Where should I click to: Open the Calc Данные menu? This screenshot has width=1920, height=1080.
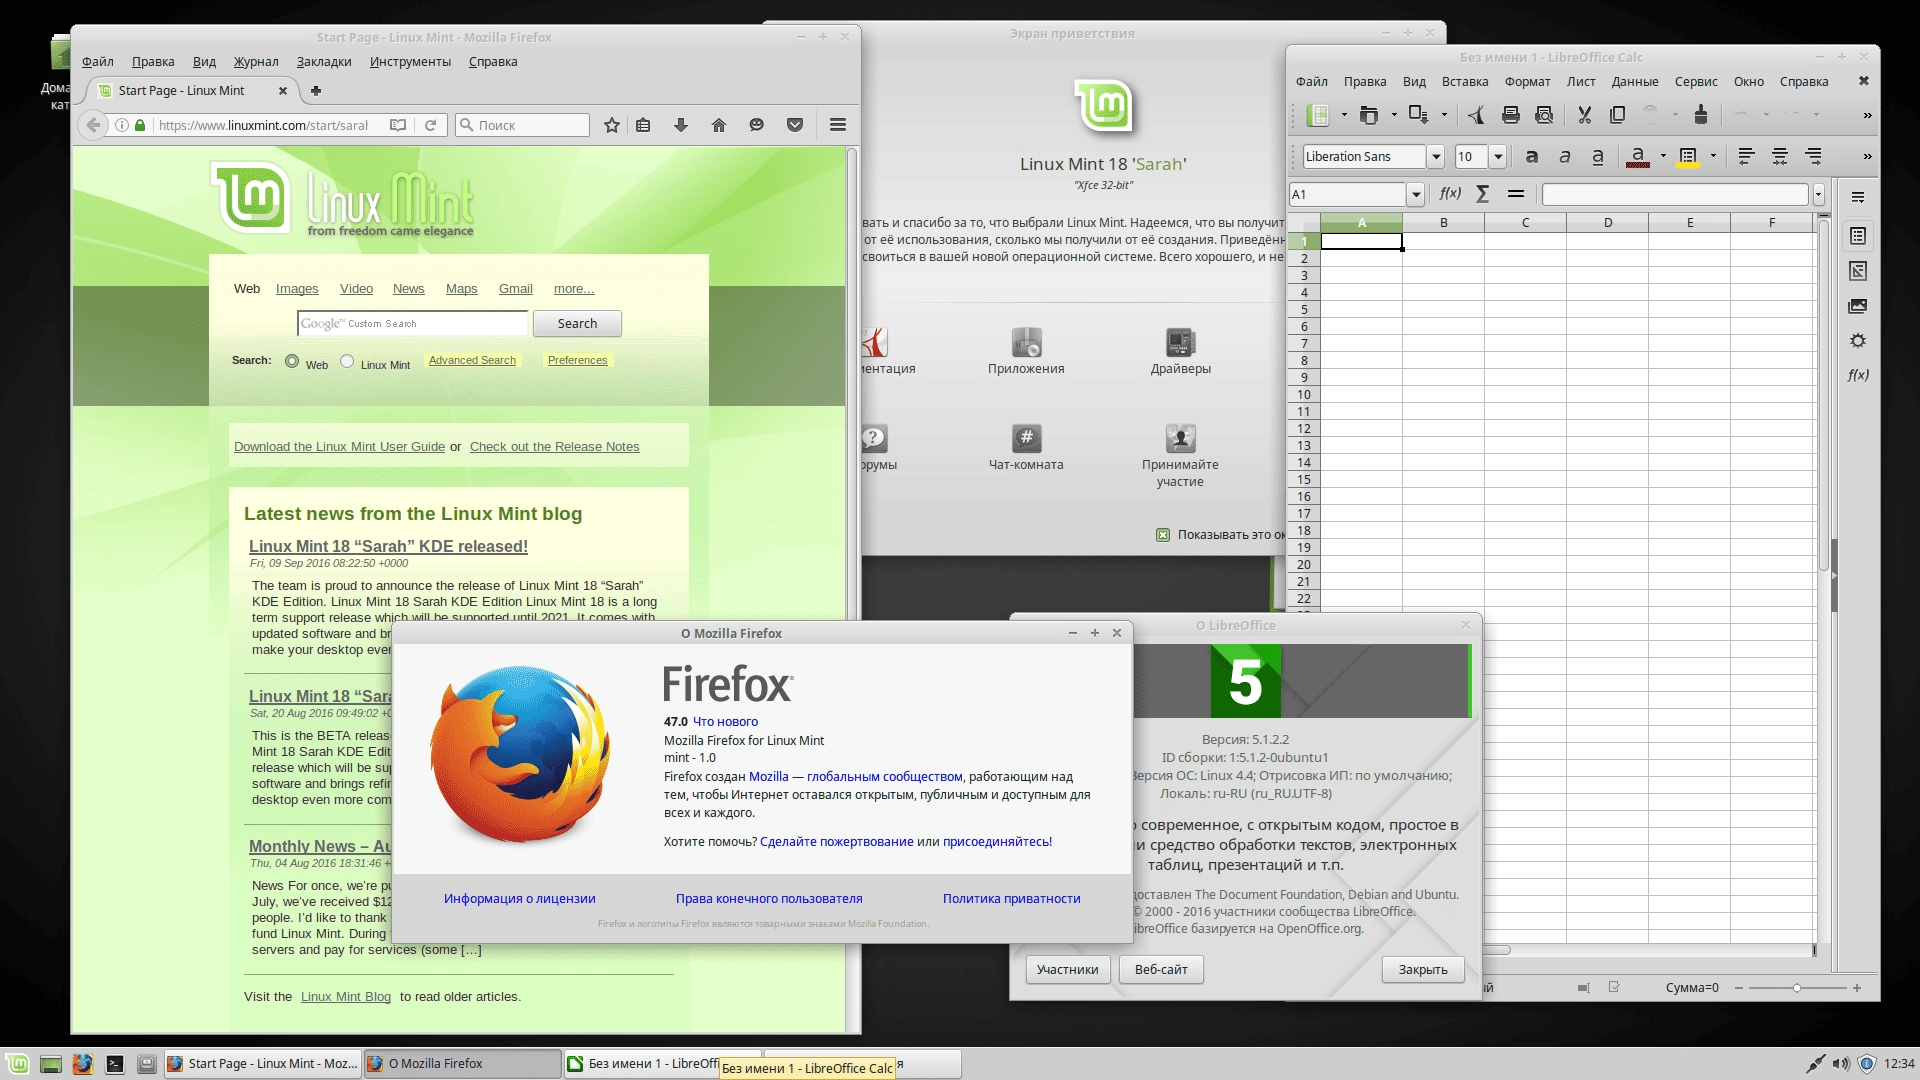click(x=1635, y=82)
